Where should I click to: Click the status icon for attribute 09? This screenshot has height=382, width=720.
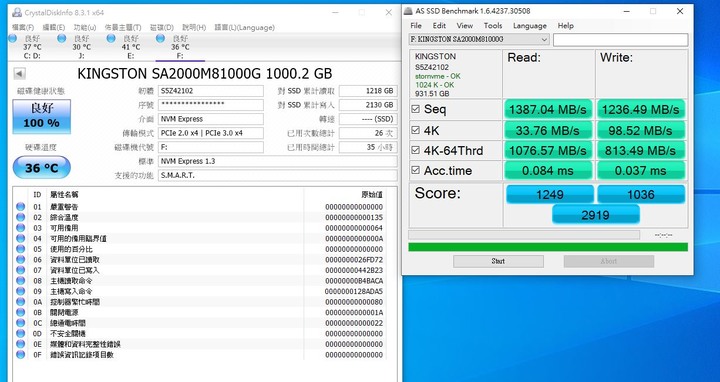(21, 291)
